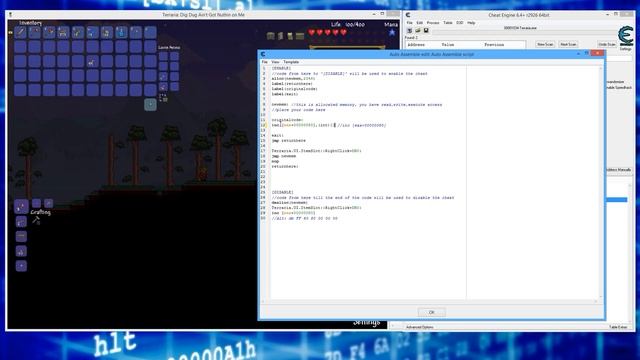The width and height of the screenshot is (640, 360).
Task: Open the Cheat Engine Process menu
Action: pyautogui.click(x=433, y=23)
